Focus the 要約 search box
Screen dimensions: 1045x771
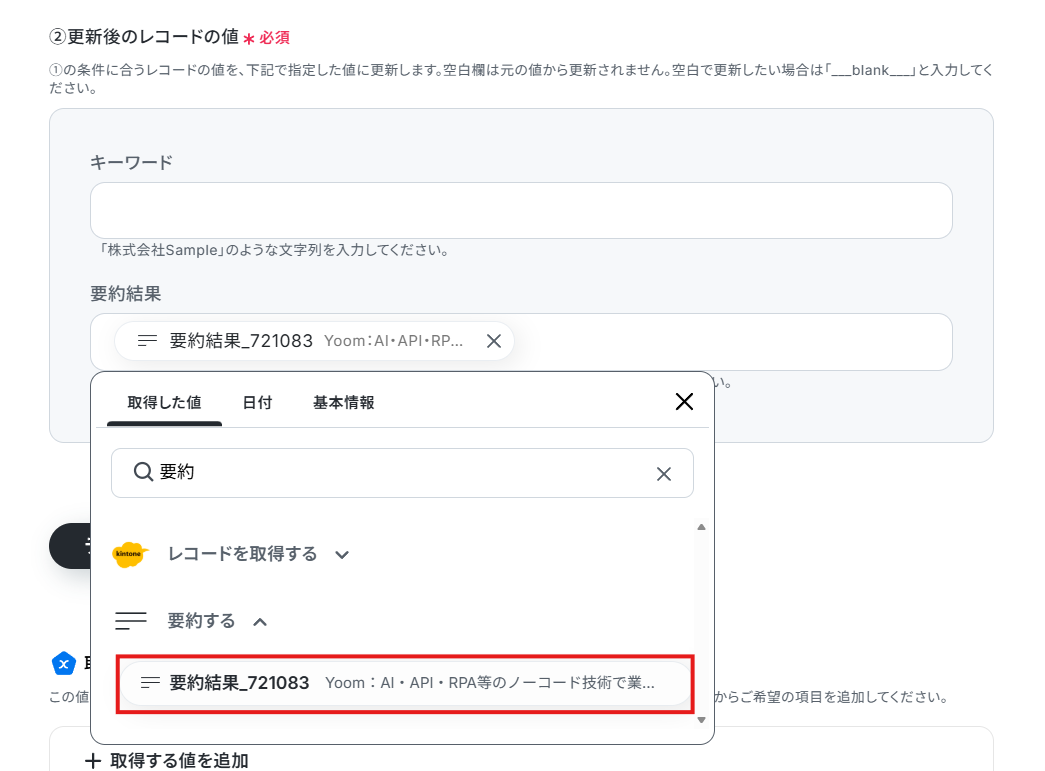pos(402,473)
